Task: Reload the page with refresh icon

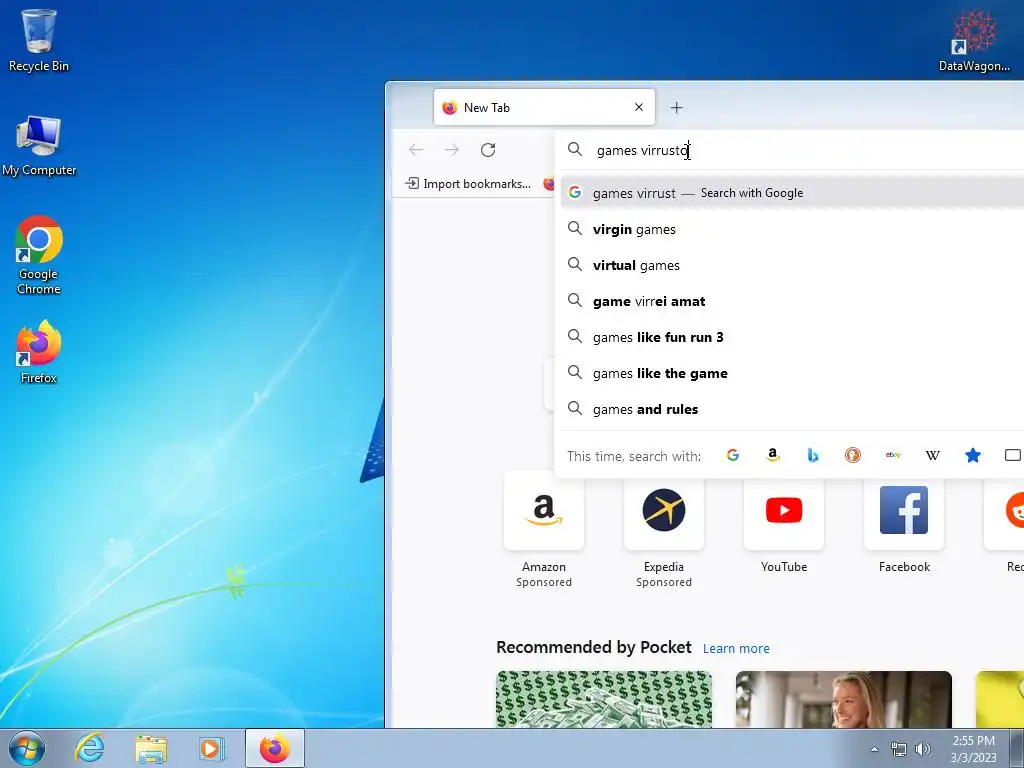Action: (488, 150)
